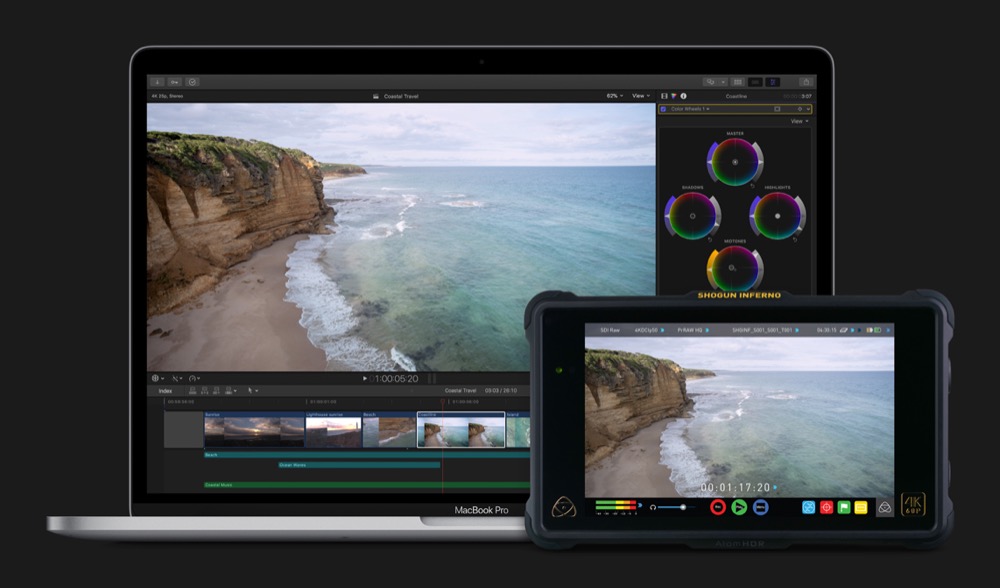Image resolution: width=1000 pixels, height=588 pixels.
Task: Open the 62% zoom dropdown in the viewer
Action: click(x=615, y=95)
